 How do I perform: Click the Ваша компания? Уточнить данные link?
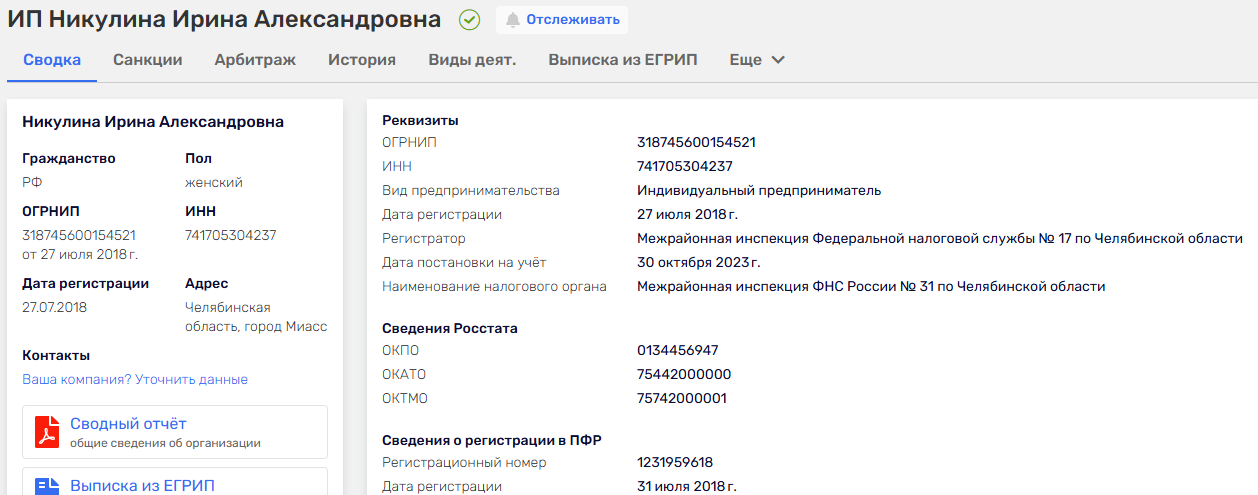point(135,380)
